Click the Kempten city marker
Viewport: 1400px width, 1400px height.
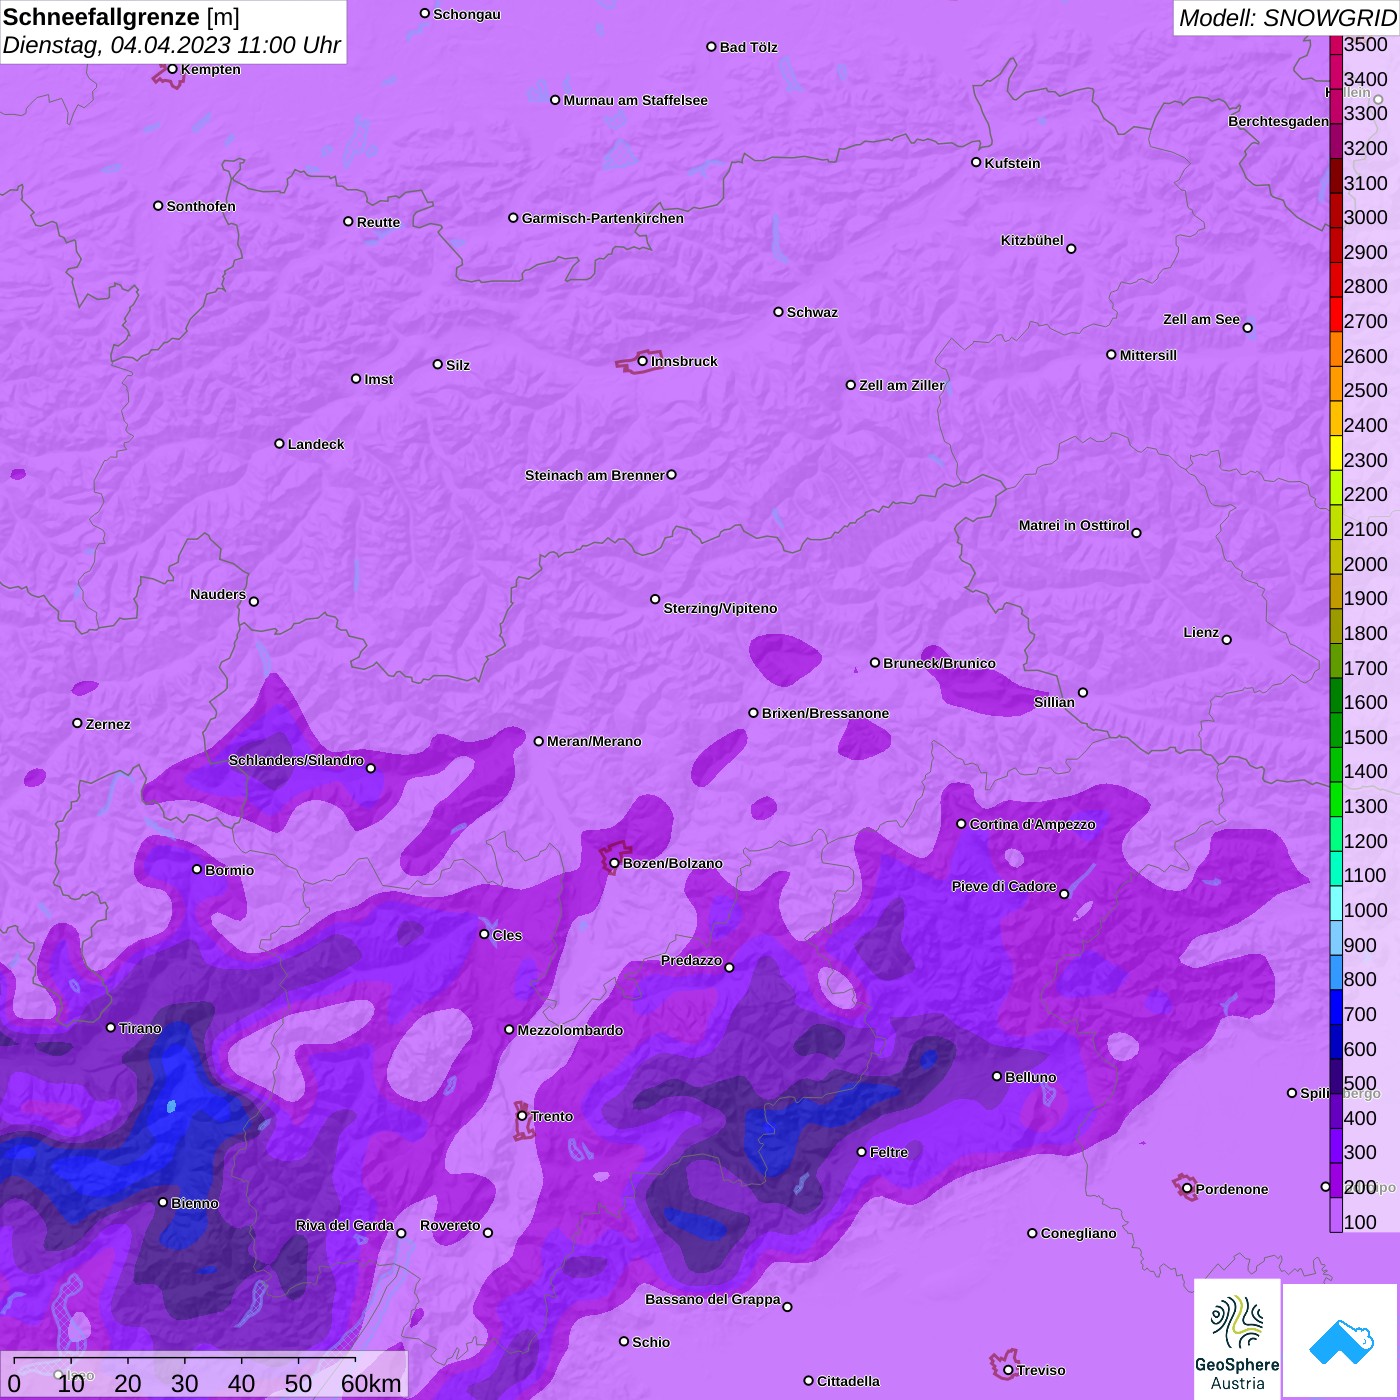tap(172, 69)
